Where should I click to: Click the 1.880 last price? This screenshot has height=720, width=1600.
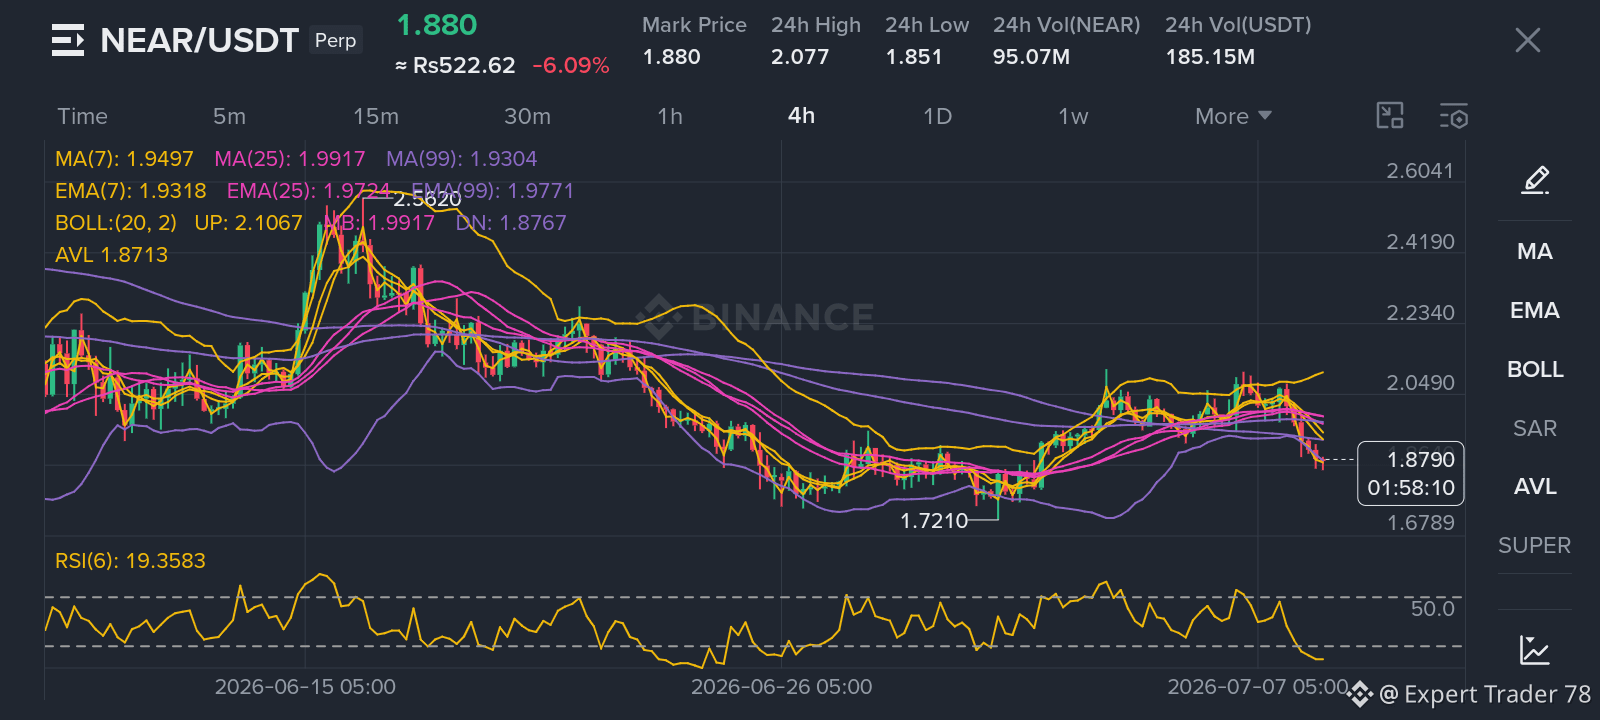pos(437,25)
